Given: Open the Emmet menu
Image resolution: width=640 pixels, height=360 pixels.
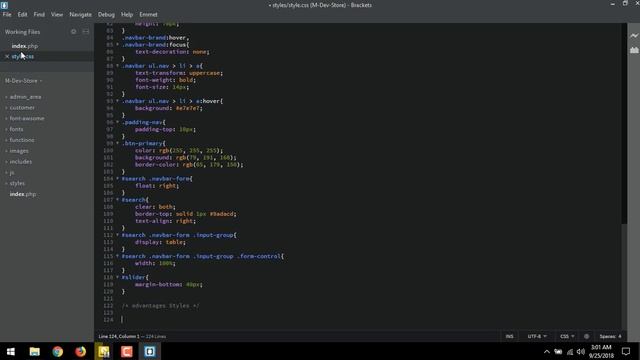Looking at the screenshot, I should [148, 14].
